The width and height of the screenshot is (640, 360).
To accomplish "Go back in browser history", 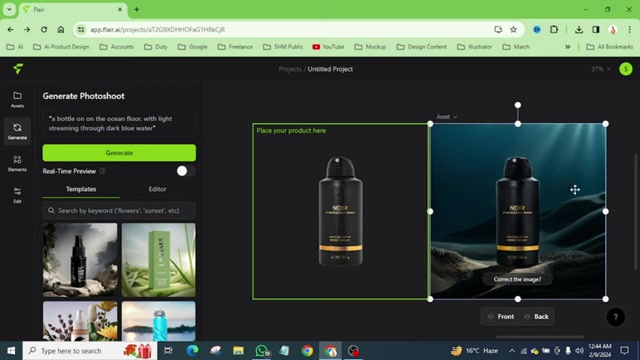I will click(x=10, y=29).
